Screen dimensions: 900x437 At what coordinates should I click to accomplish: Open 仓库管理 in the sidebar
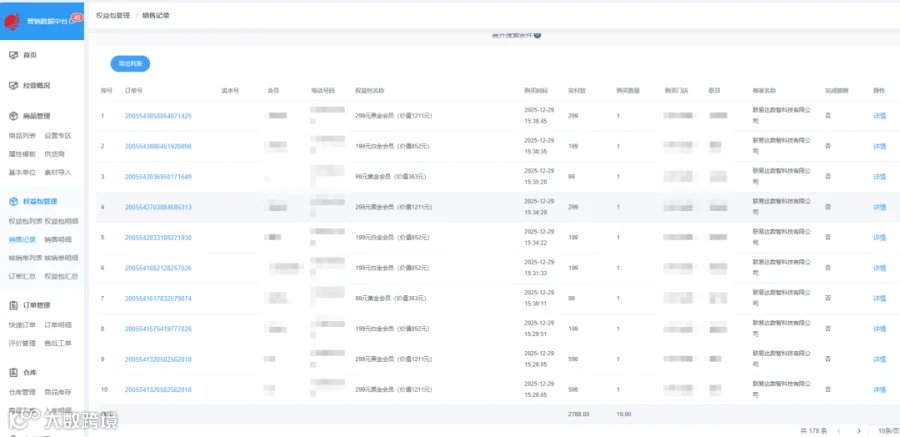tap(22, 392)
